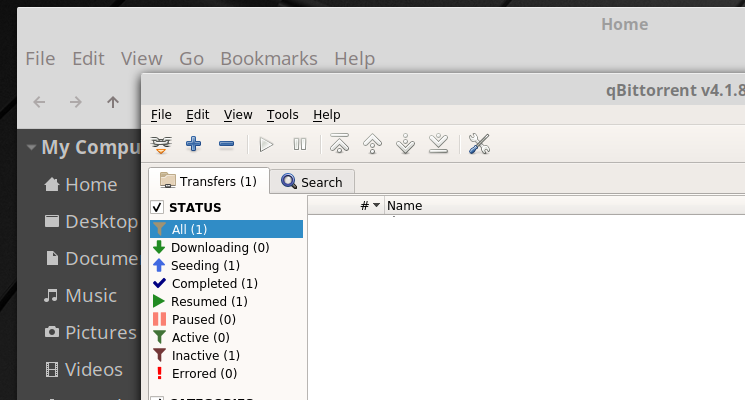745x400 pixels.
Task: Open the qBittorrent Tools menu
Action: click(x=283, y=115)
